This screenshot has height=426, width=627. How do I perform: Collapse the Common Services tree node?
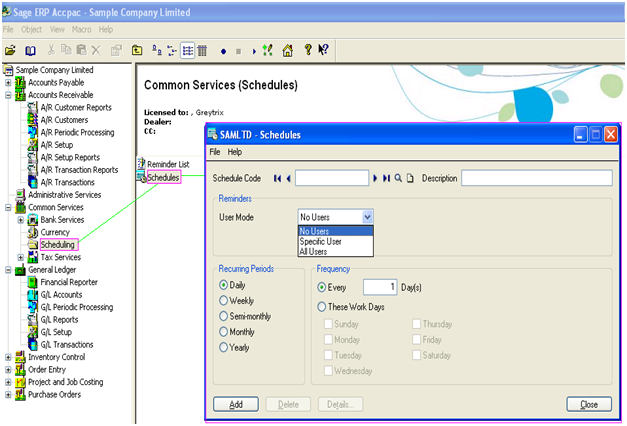click(8, 208)
